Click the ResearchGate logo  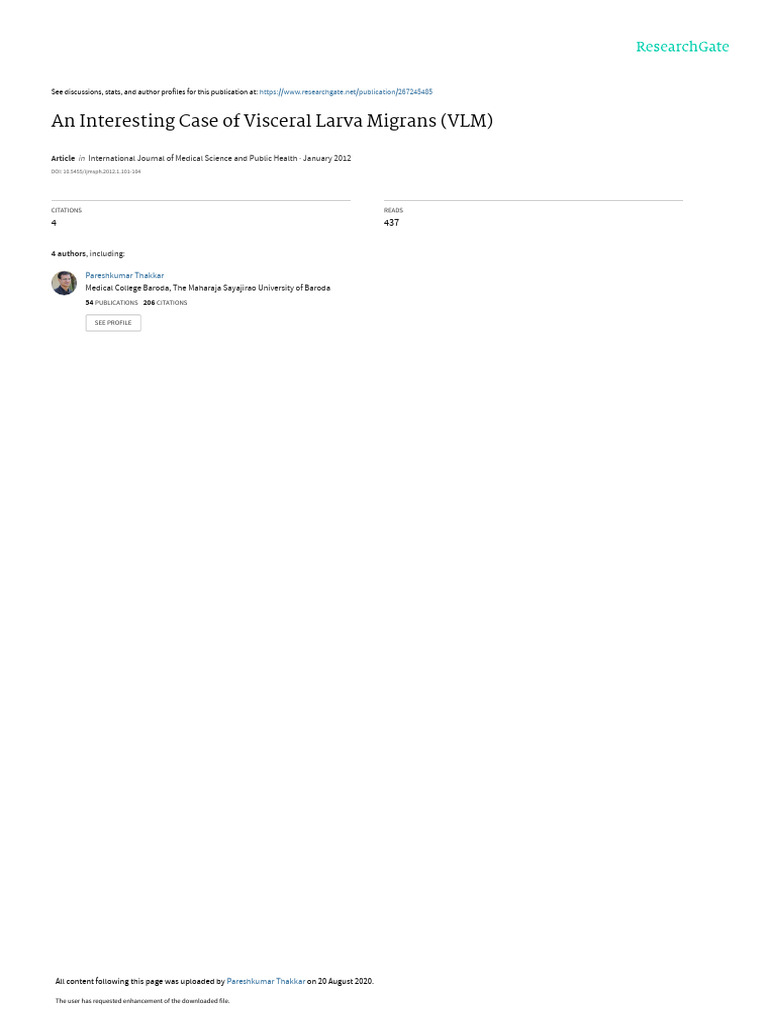pos(682,46)
